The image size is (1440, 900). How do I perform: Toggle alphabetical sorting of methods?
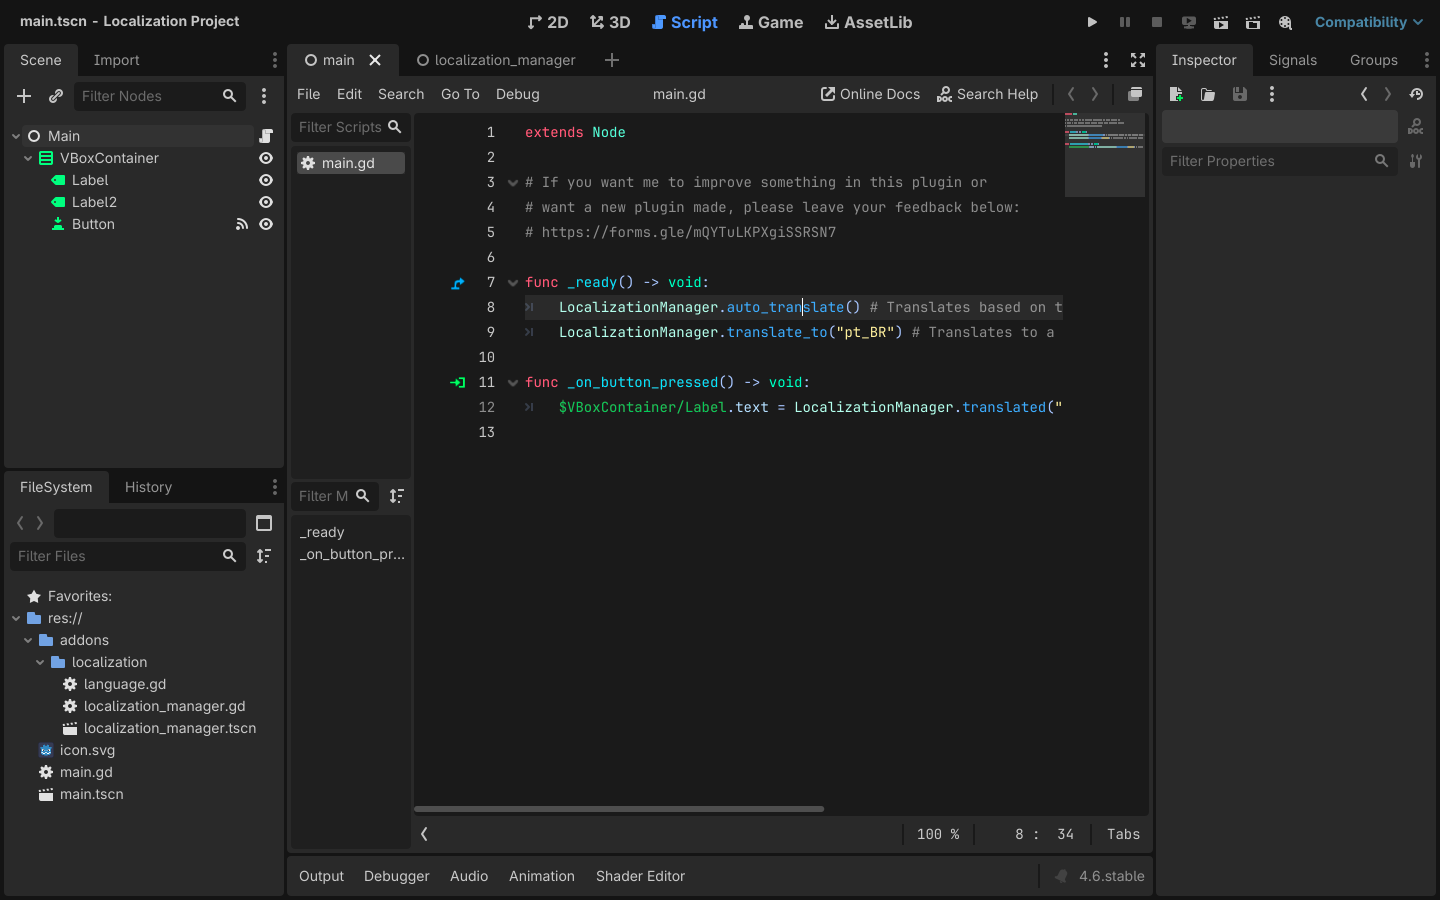point(397,496)
